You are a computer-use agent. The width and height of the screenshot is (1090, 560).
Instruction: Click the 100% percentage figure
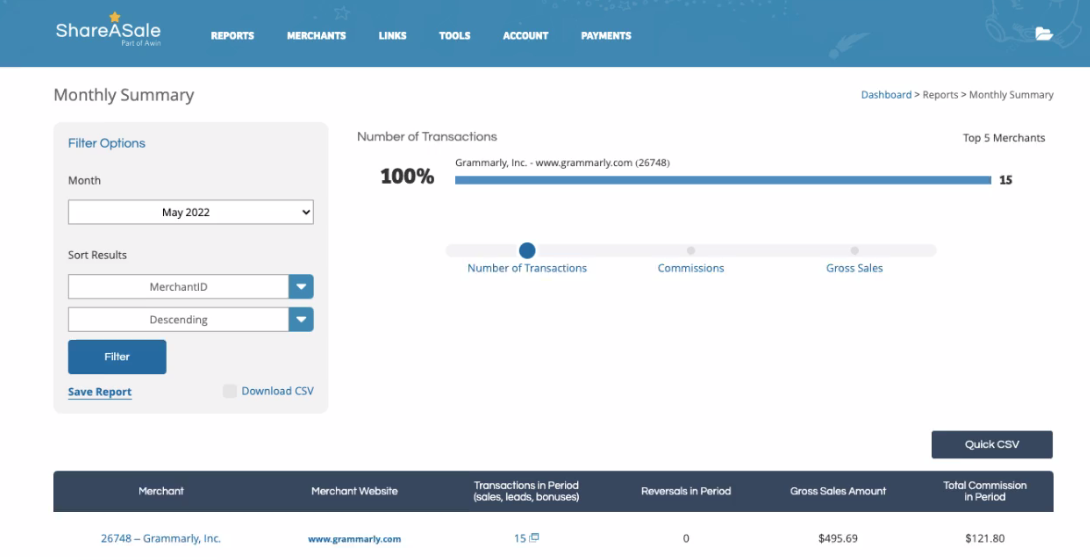click(407, 176)
